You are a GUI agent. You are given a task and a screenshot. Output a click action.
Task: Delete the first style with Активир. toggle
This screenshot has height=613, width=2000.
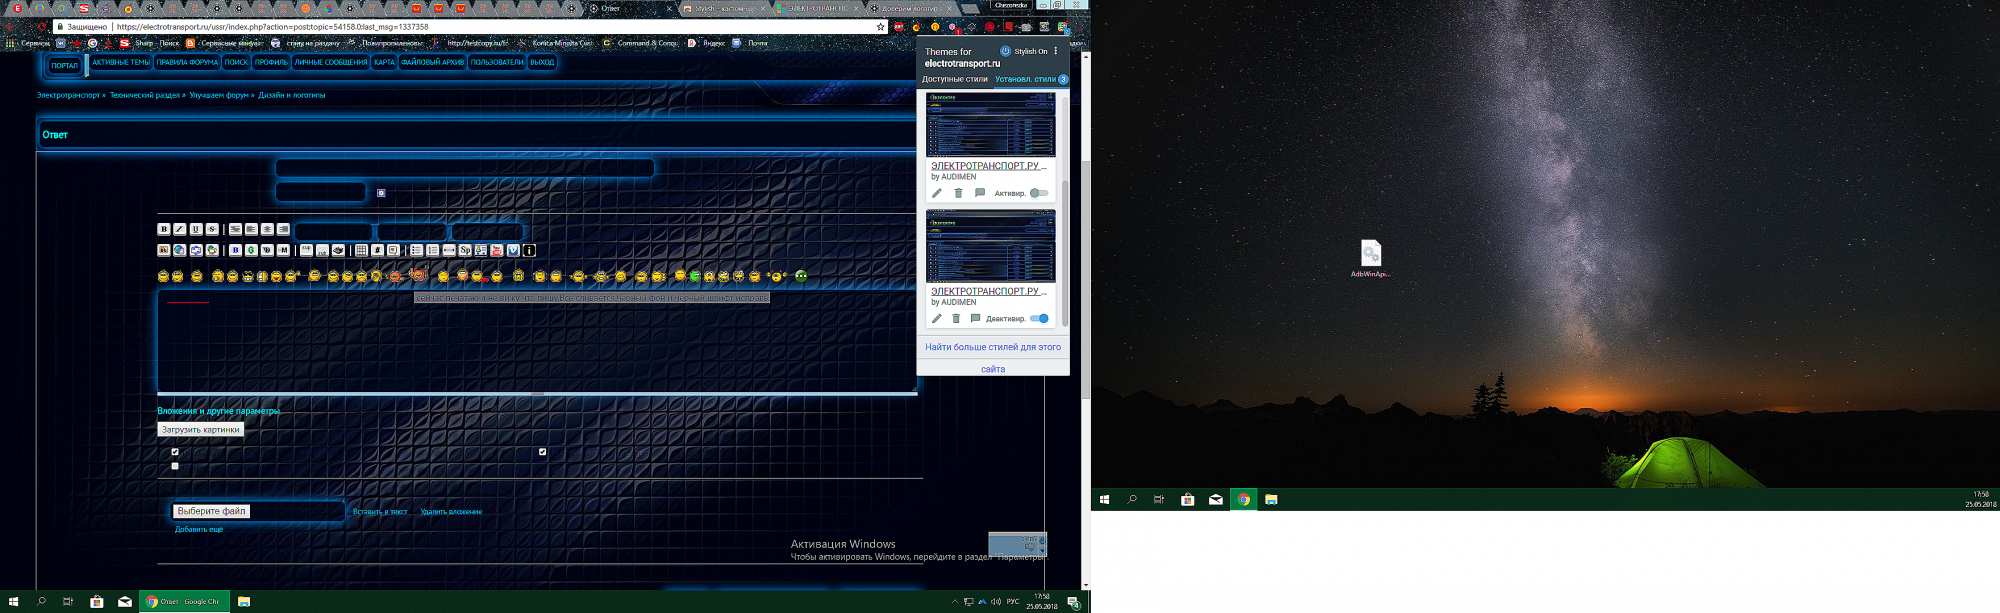(958, 193)
